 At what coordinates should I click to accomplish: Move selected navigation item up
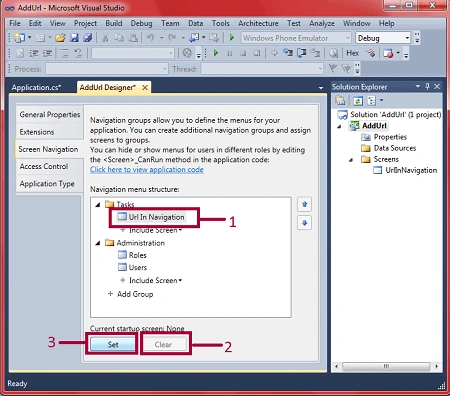tap(304, 204)
